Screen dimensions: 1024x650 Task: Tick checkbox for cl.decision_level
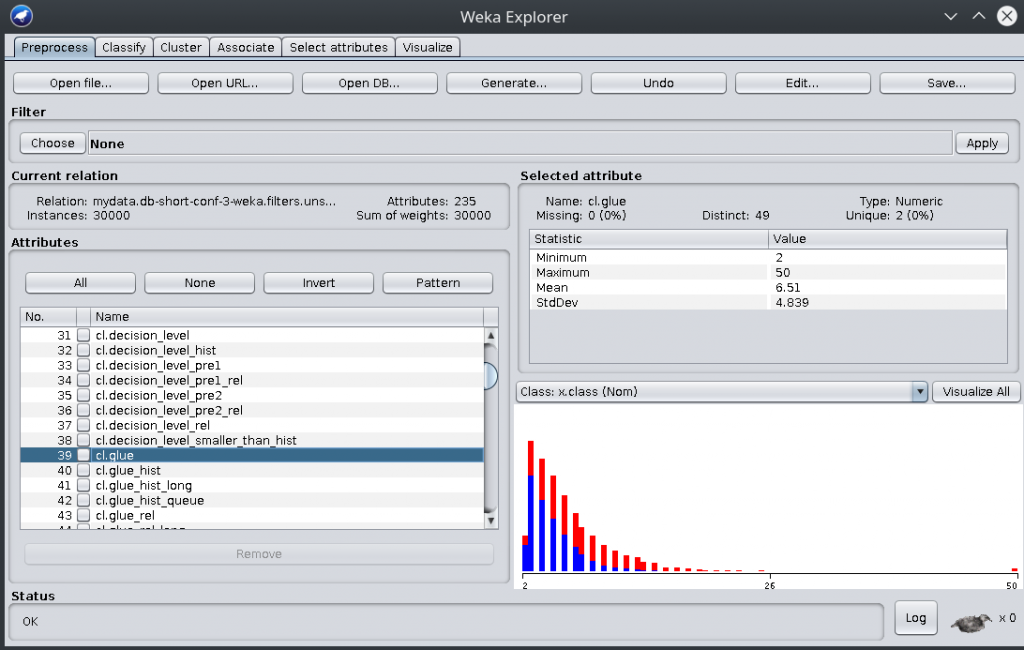point(84,335)
